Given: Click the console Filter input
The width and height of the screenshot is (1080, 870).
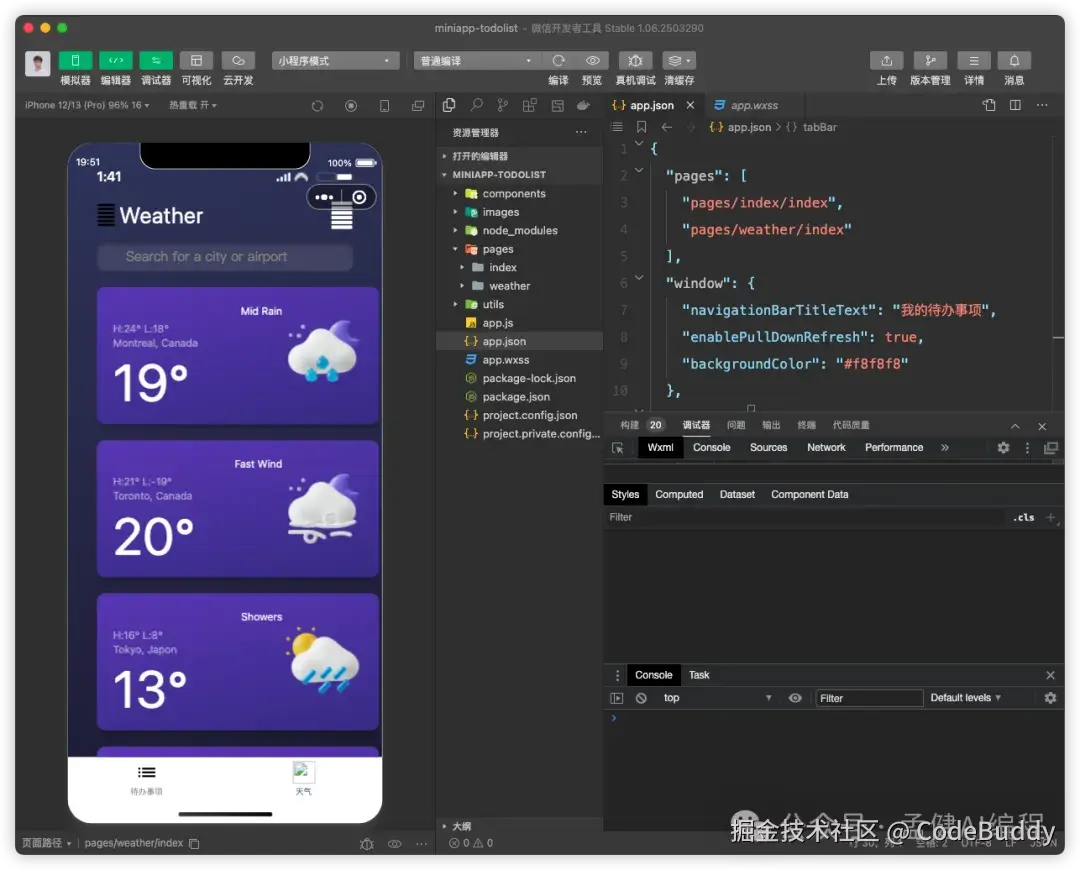Looking at the screenshot, I should tap(869, 698).
